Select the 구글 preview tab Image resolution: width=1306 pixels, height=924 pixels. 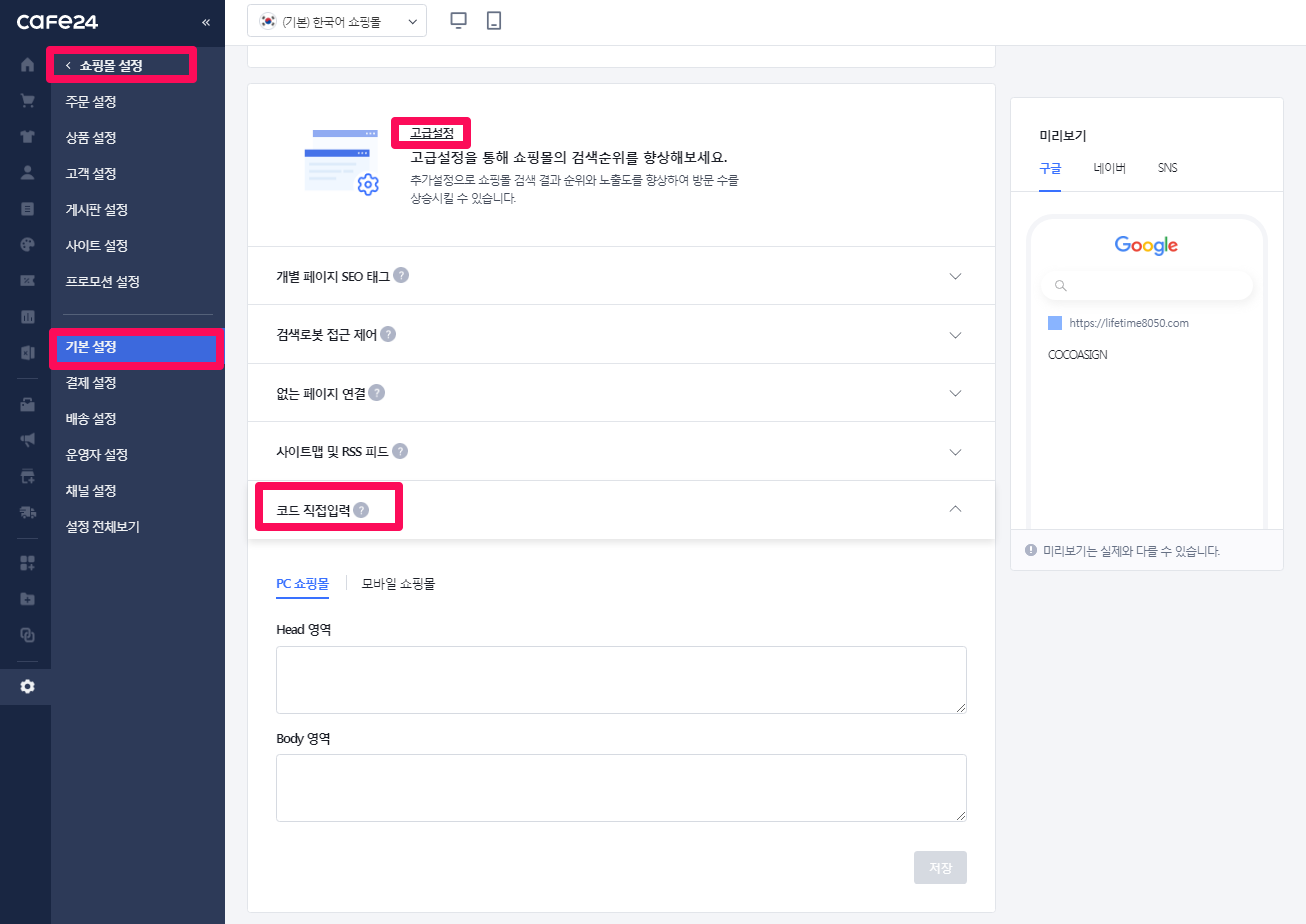[1050, 168]
